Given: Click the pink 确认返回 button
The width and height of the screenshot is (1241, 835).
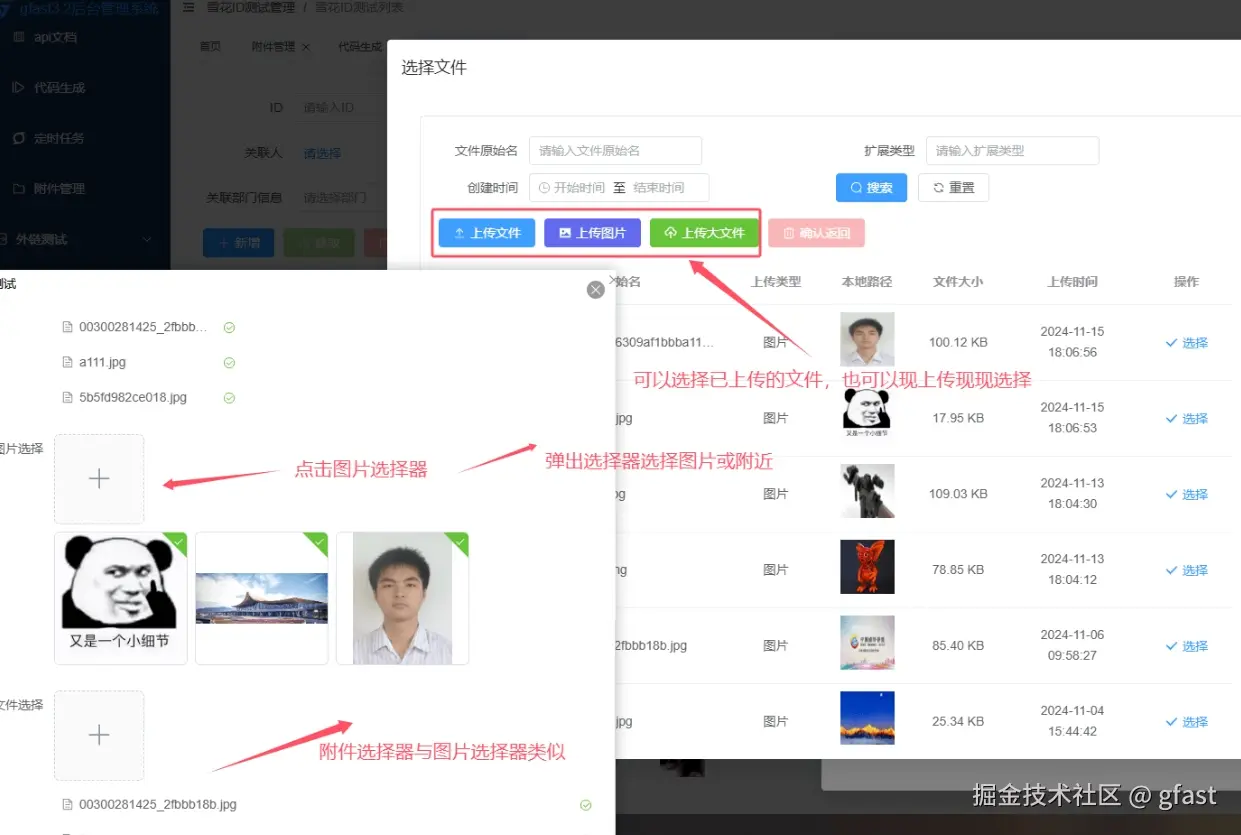Looking at the screenshot, I should pos(816,233).
